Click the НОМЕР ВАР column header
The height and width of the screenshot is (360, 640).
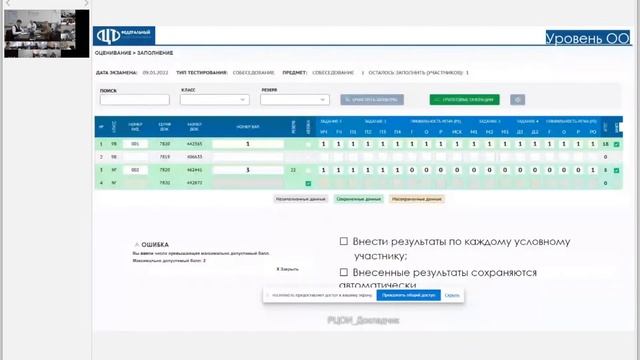[x=248, y=127]
